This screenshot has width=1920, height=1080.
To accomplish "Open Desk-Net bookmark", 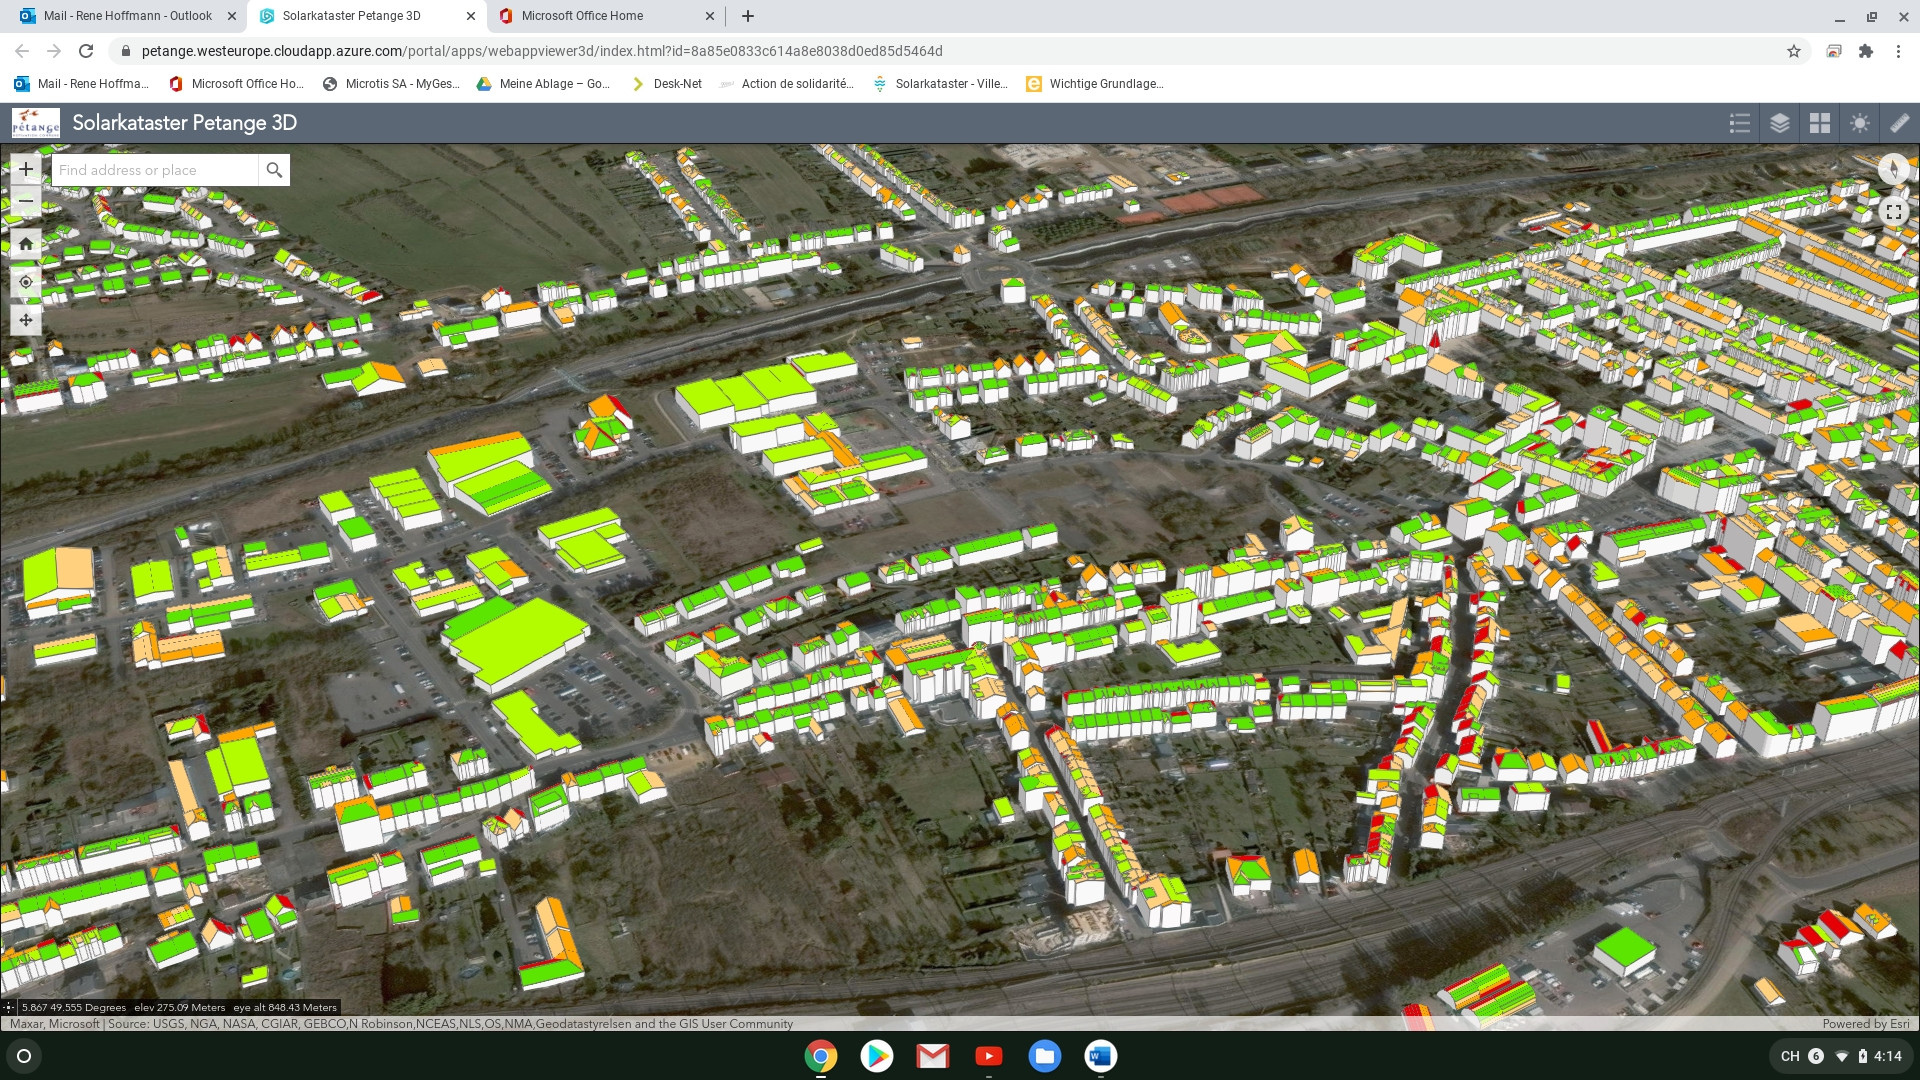I will [667, 84].
